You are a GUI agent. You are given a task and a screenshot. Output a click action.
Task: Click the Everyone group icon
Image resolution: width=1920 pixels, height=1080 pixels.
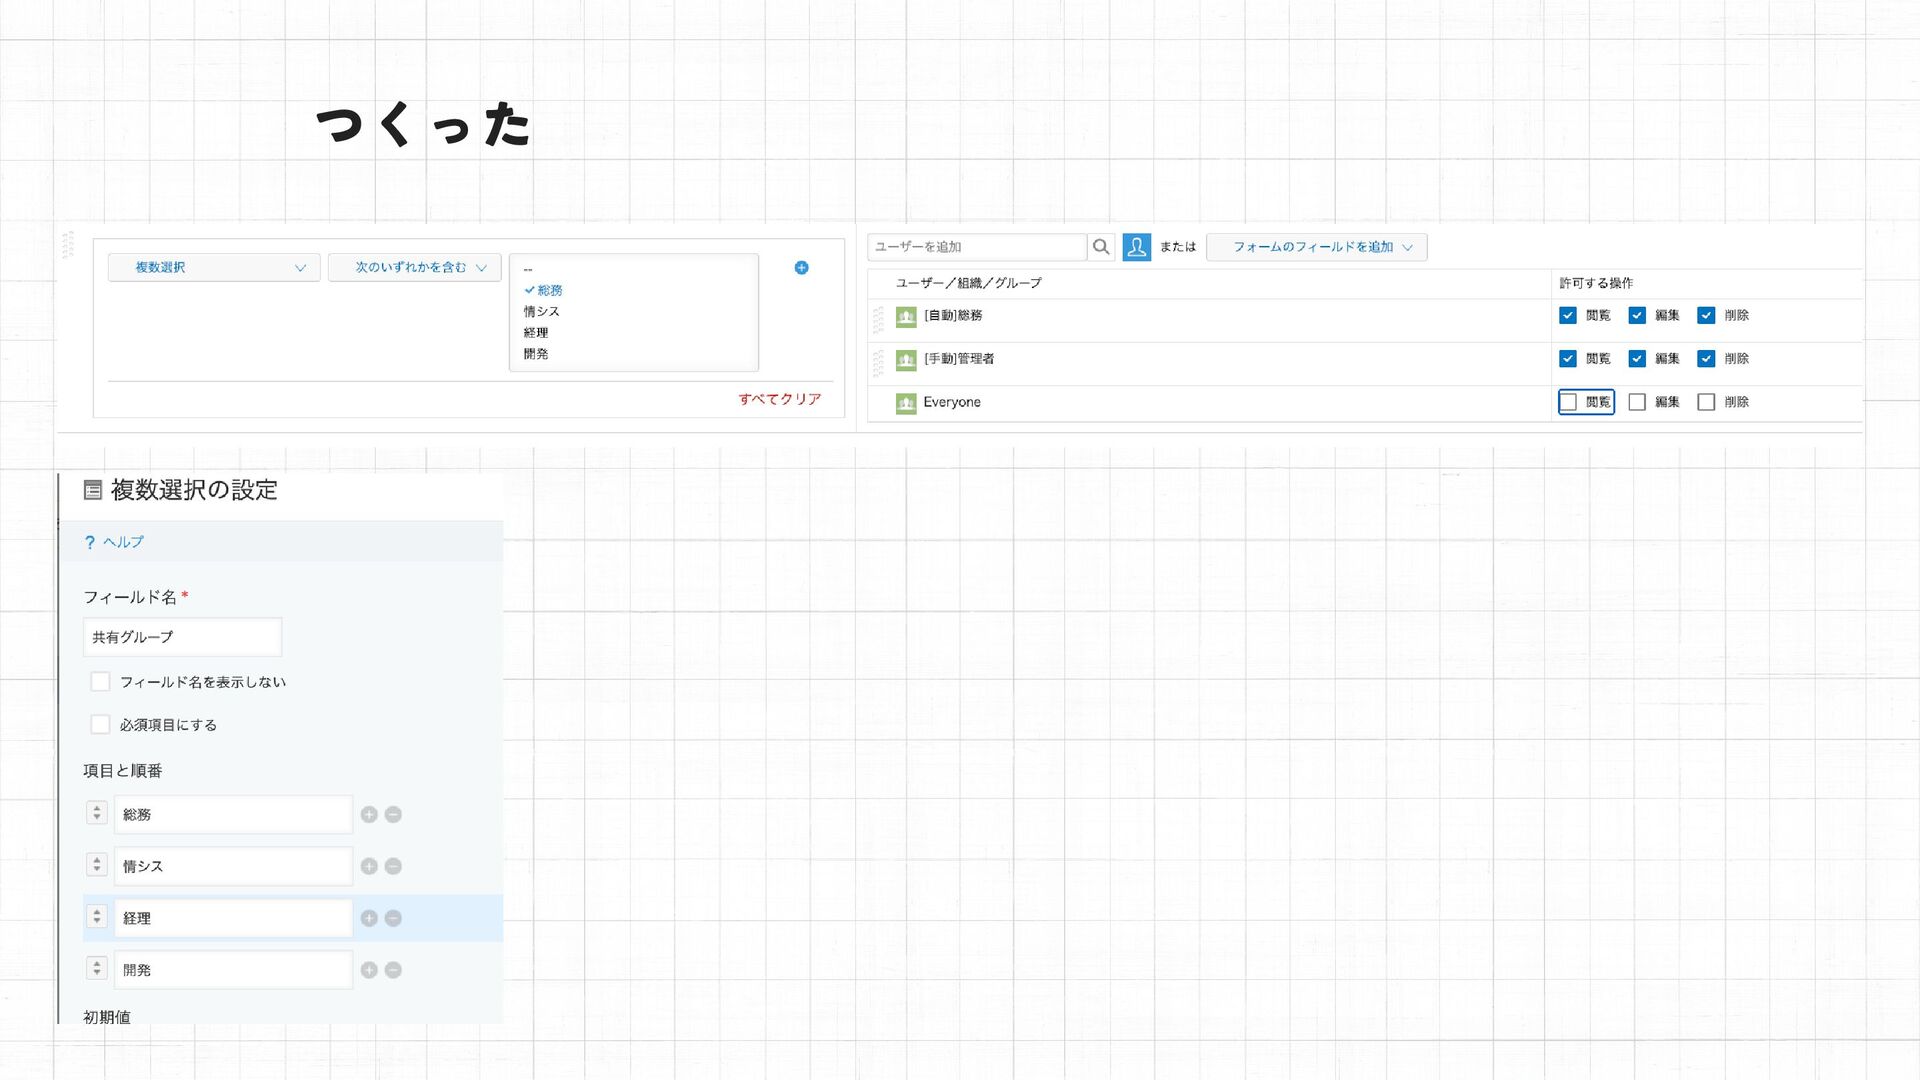pyautogui.click(x=906, y=403)
